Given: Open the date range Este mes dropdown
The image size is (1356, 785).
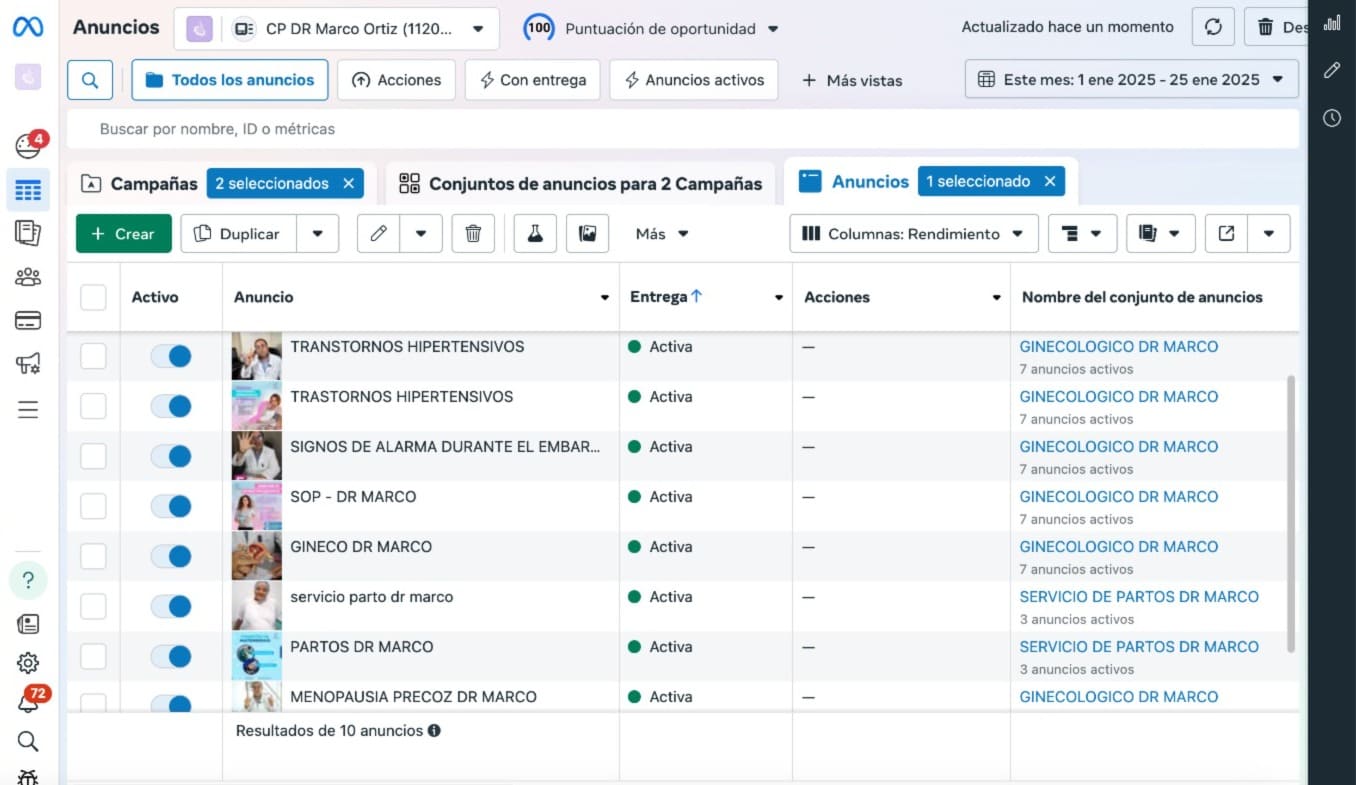Looking at the screenshot, I should 1131,80.
